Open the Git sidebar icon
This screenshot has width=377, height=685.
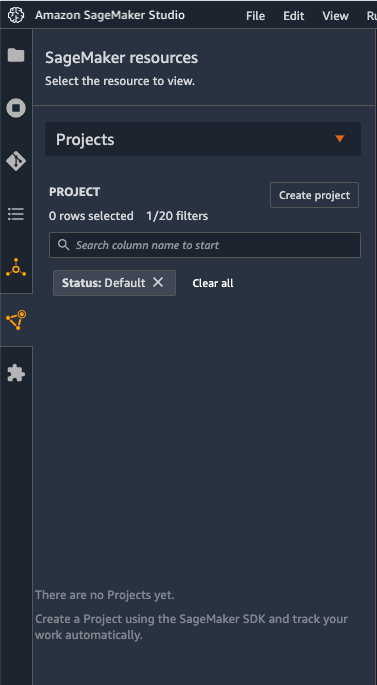[x=16, y=161]
